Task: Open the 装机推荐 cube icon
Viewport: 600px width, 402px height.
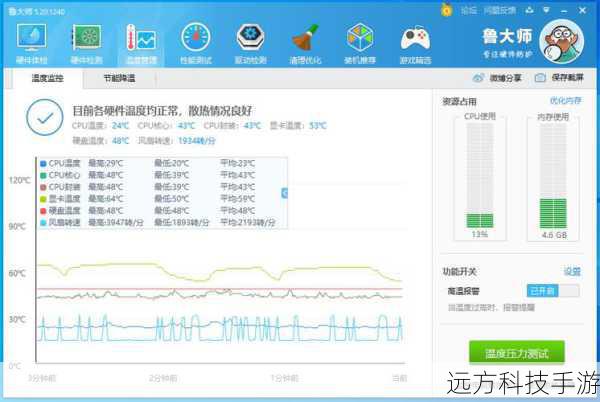Action: 360,37
